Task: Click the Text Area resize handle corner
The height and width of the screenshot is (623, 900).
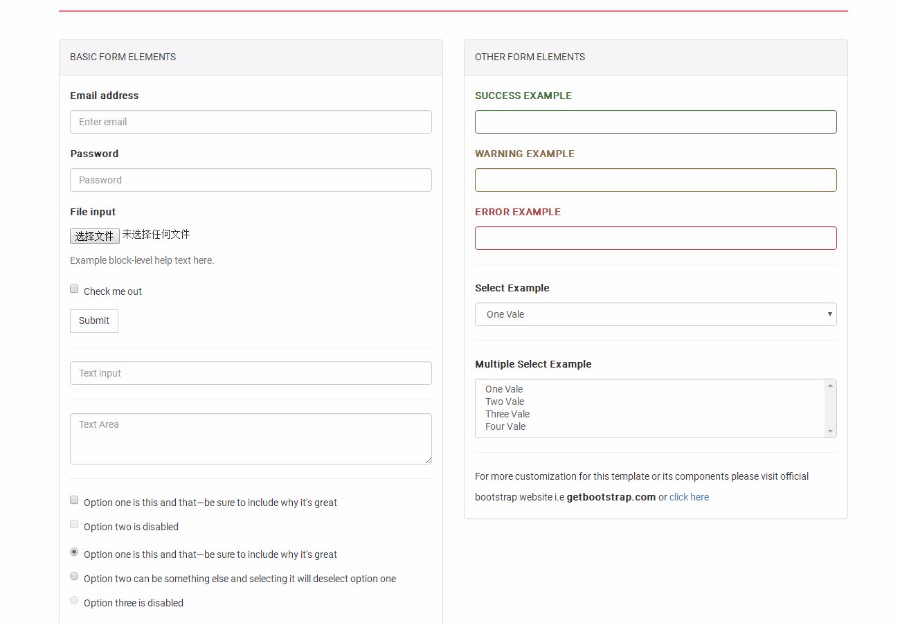Action: (428, 461)
